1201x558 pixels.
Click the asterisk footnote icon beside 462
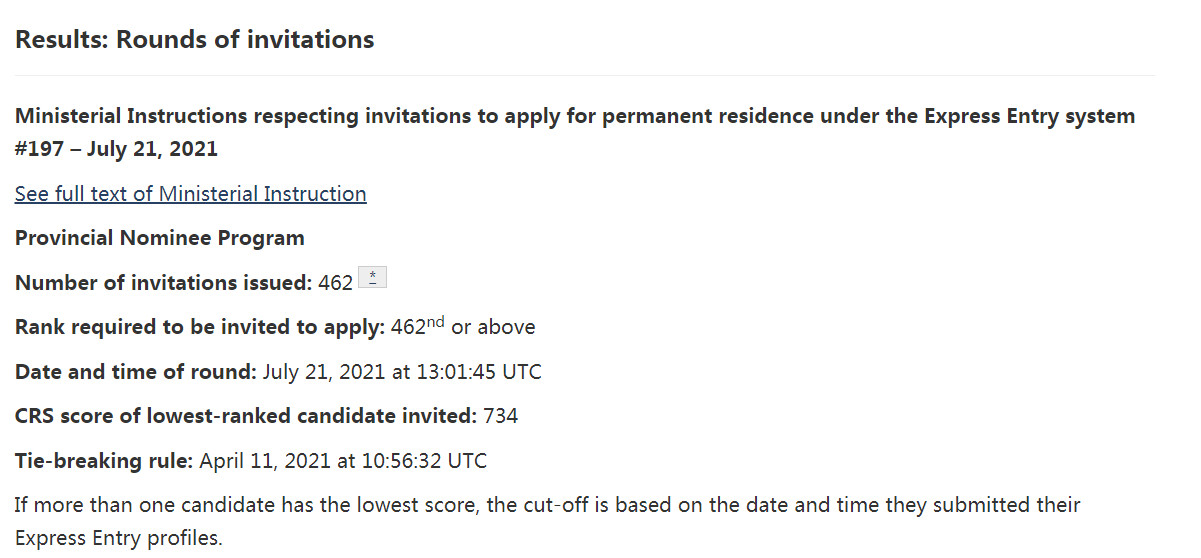pyautogui.click(x=372, y=278)
